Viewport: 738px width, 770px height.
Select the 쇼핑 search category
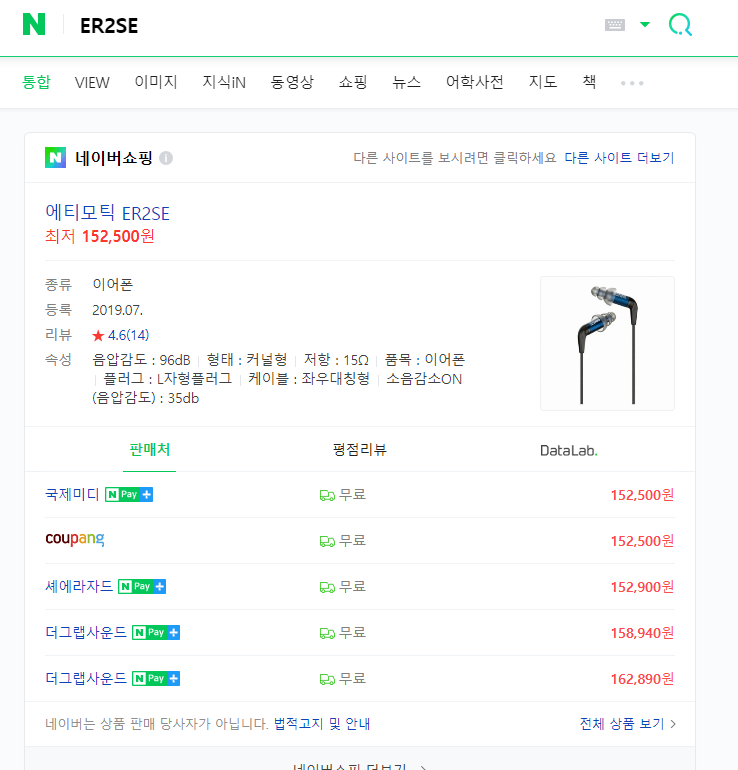pos(353,82)
